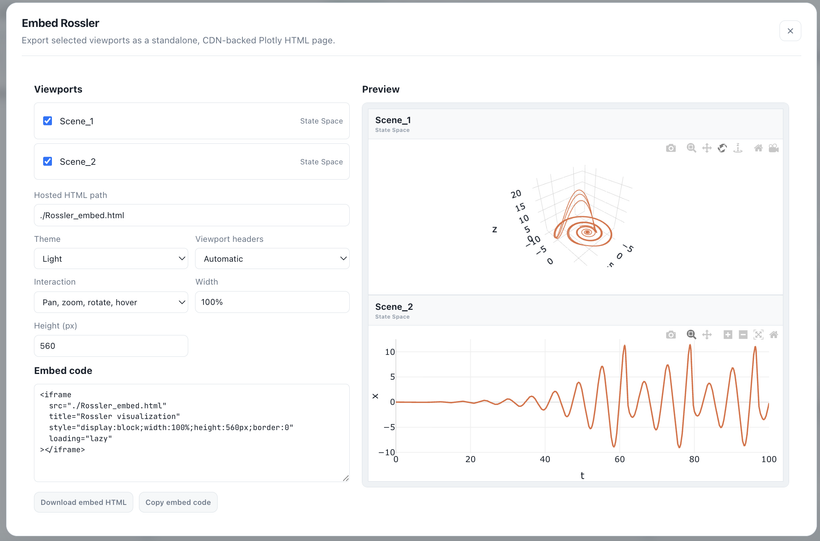Click the Preview heading
This screenshot has height=541, width=820.
coord(381,89)
